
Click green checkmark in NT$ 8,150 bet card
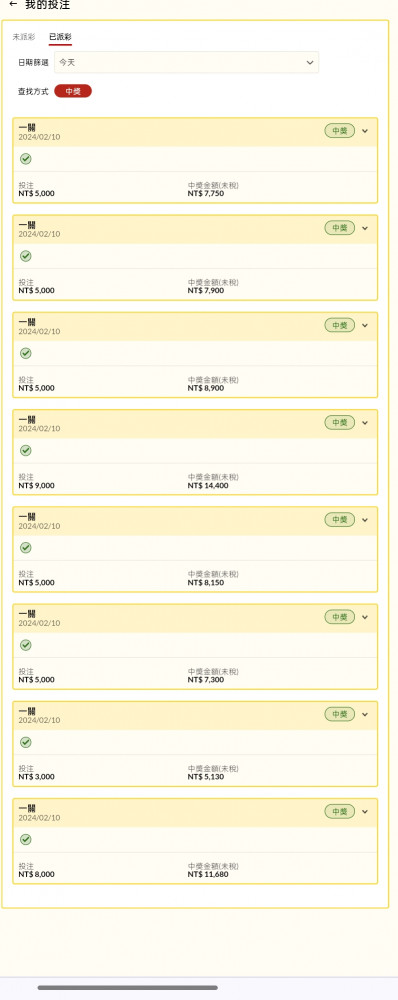tap(26, 548)
